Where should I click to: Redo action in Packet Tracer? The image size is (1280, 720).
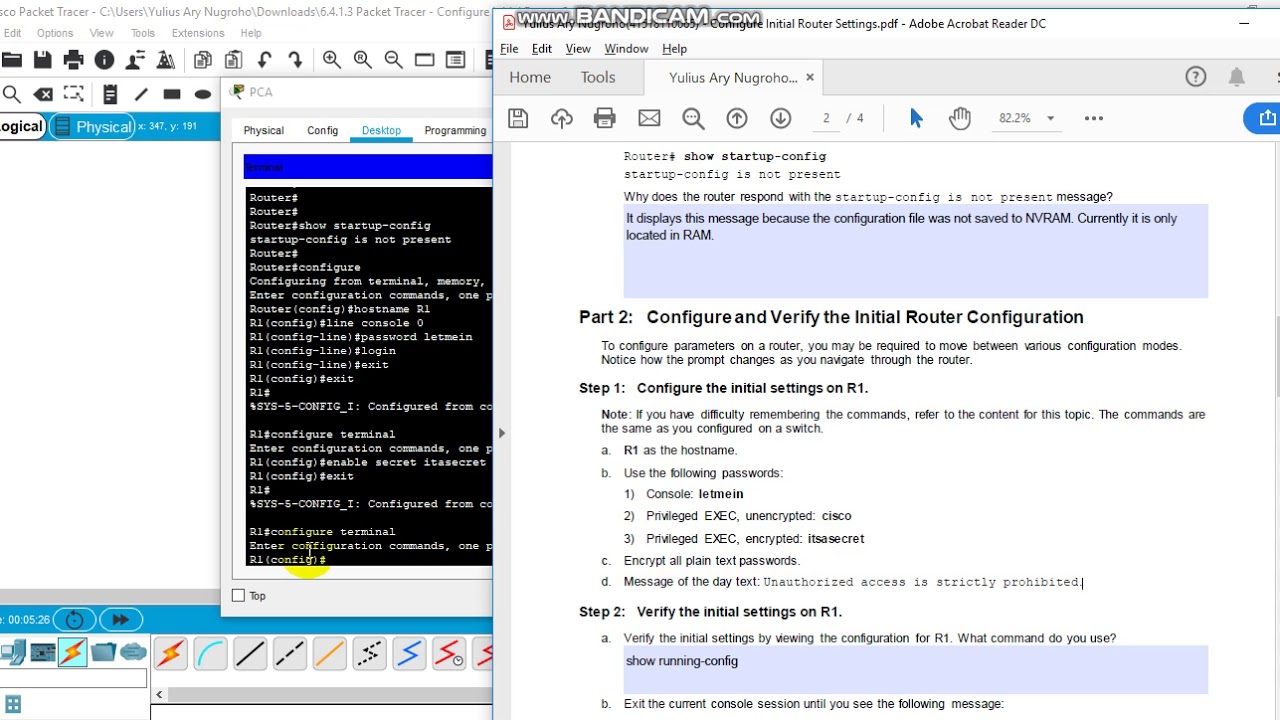(x=295, y=60)
